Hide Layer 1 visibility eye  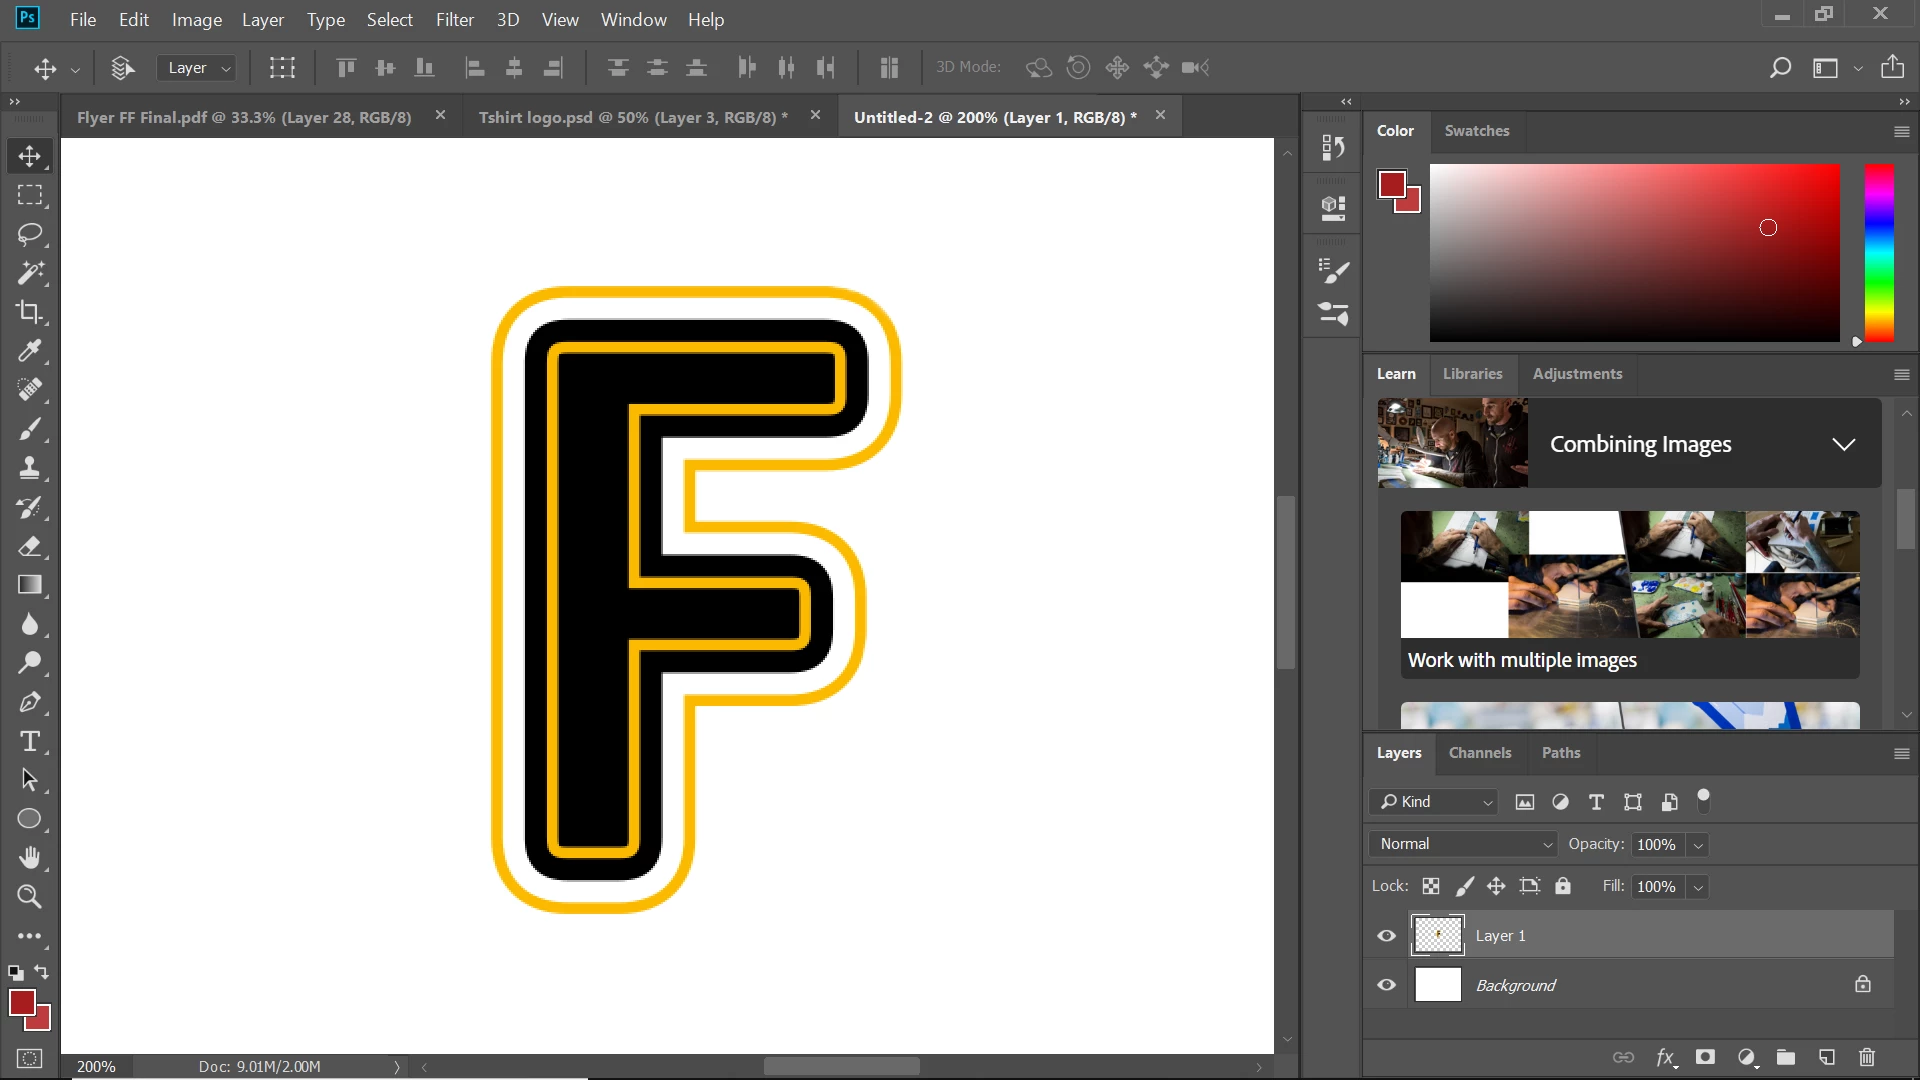click(1386, 936)
